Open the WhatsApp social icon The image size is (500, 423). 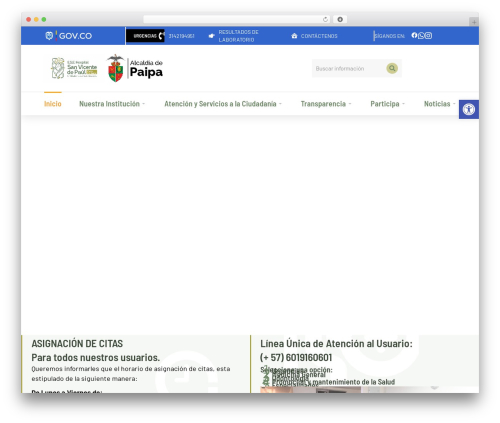[421, 36]
